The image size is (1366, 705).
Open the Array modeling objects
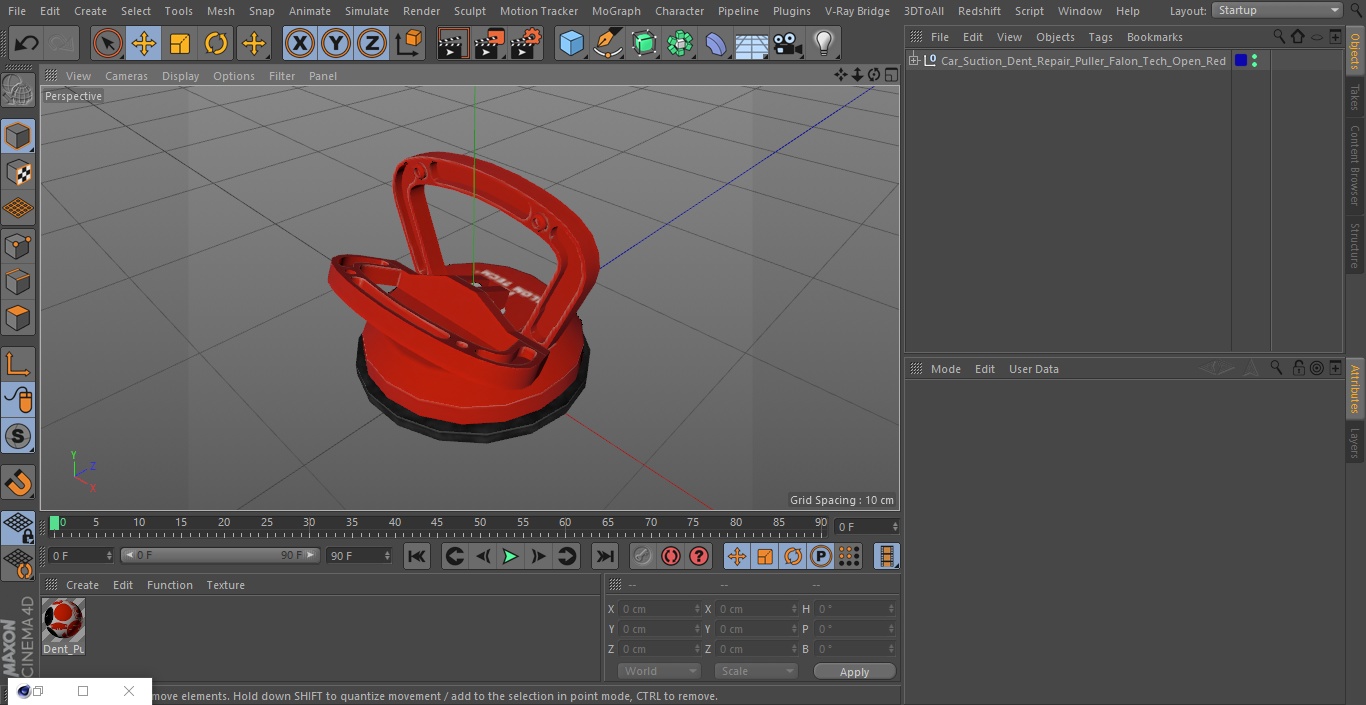(680, 43)
